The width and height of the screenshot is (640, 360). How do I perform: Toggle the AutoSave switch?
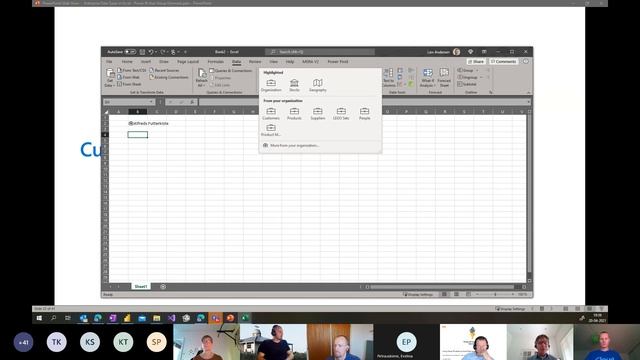coord(130,52)
